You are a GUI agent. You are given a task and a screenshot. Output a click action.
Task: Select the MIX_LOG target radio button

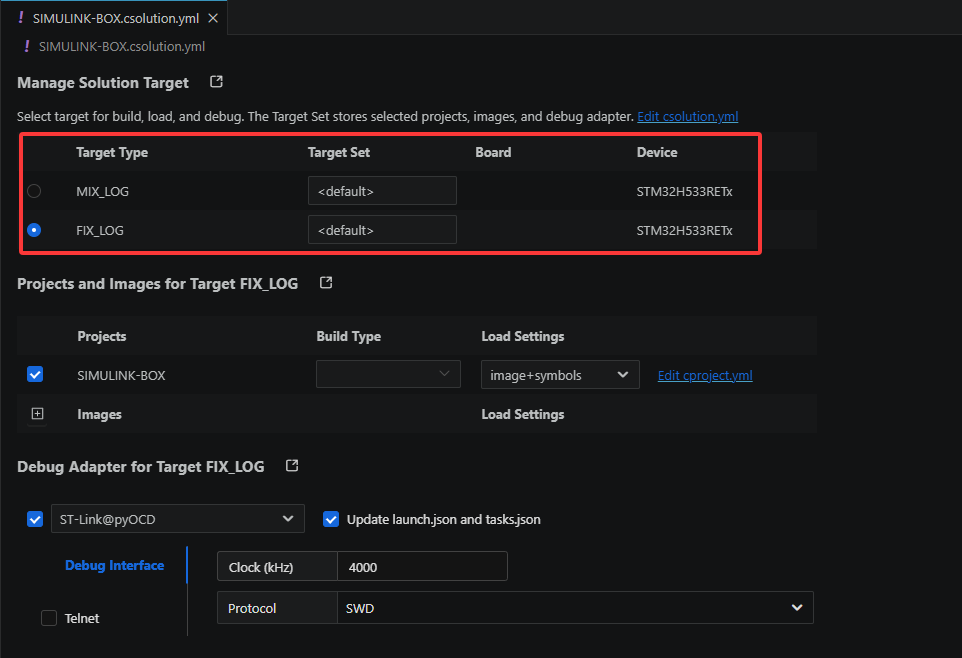(34, 191)
